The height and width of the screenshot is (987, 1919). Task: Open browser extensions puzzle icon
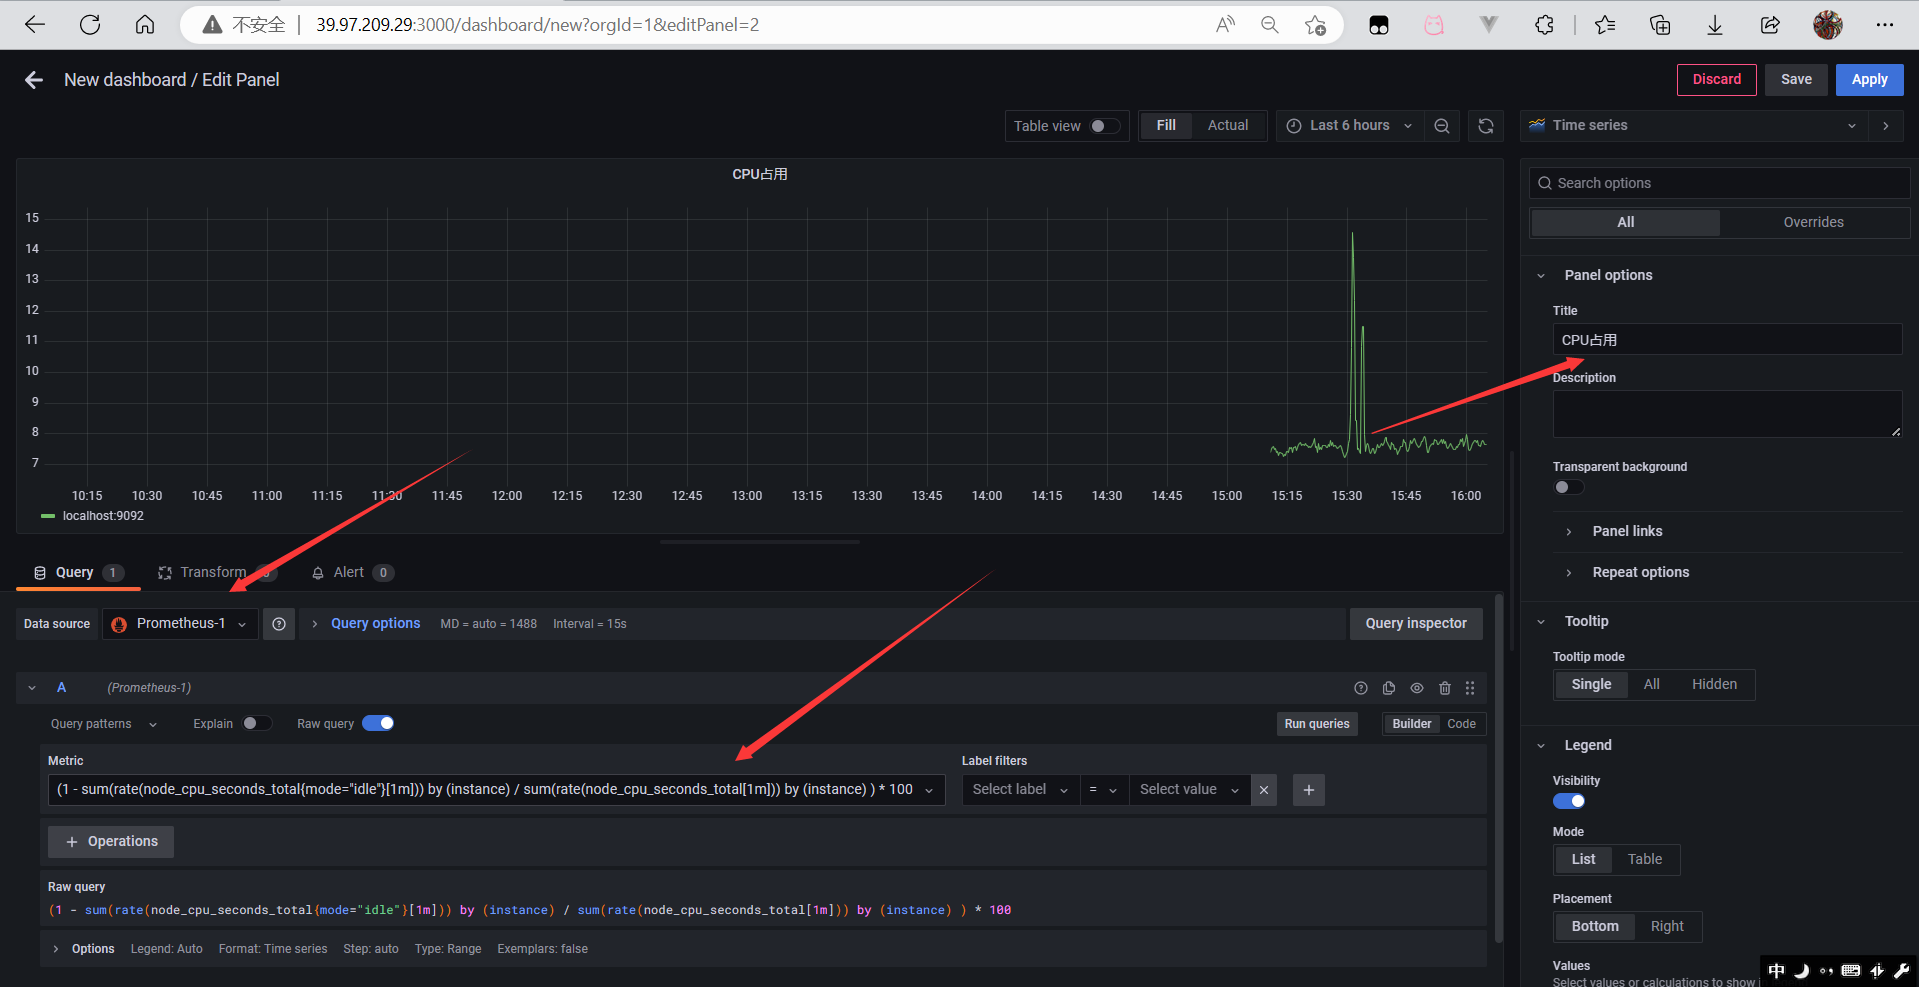pos(1544,25)
